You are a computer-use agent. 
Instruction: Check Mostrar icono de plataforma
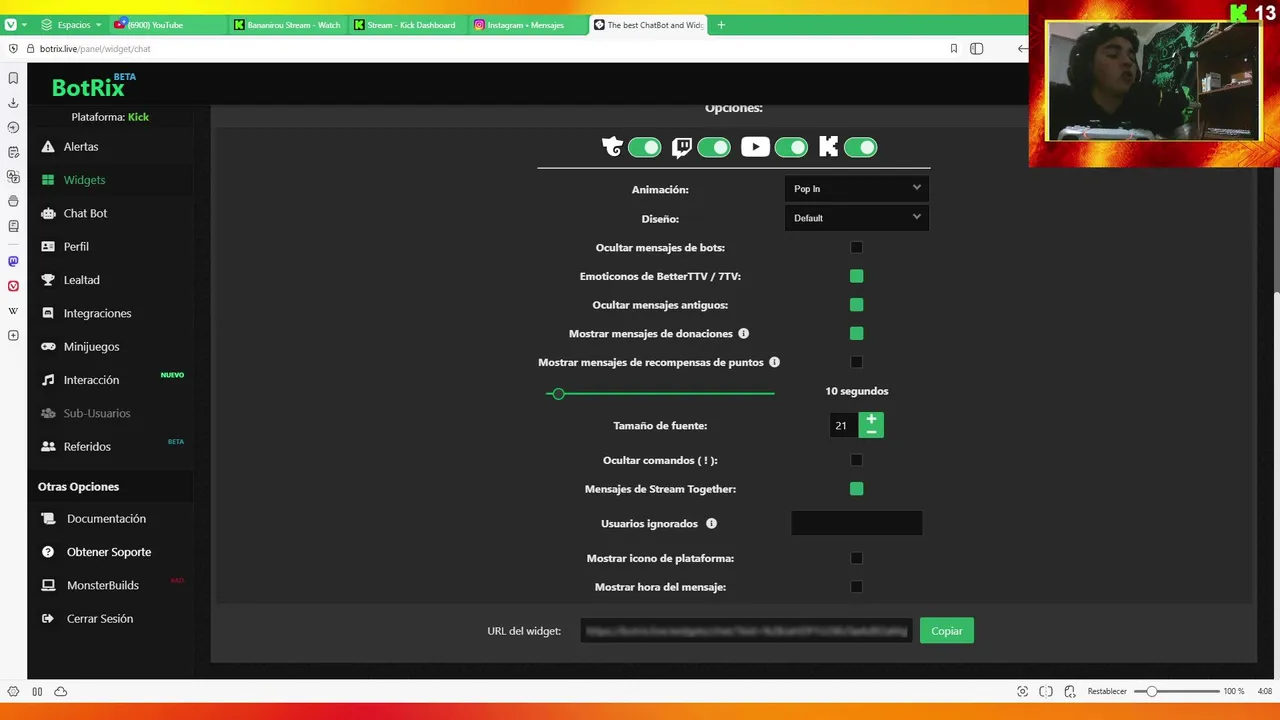[x=856, y=558]
